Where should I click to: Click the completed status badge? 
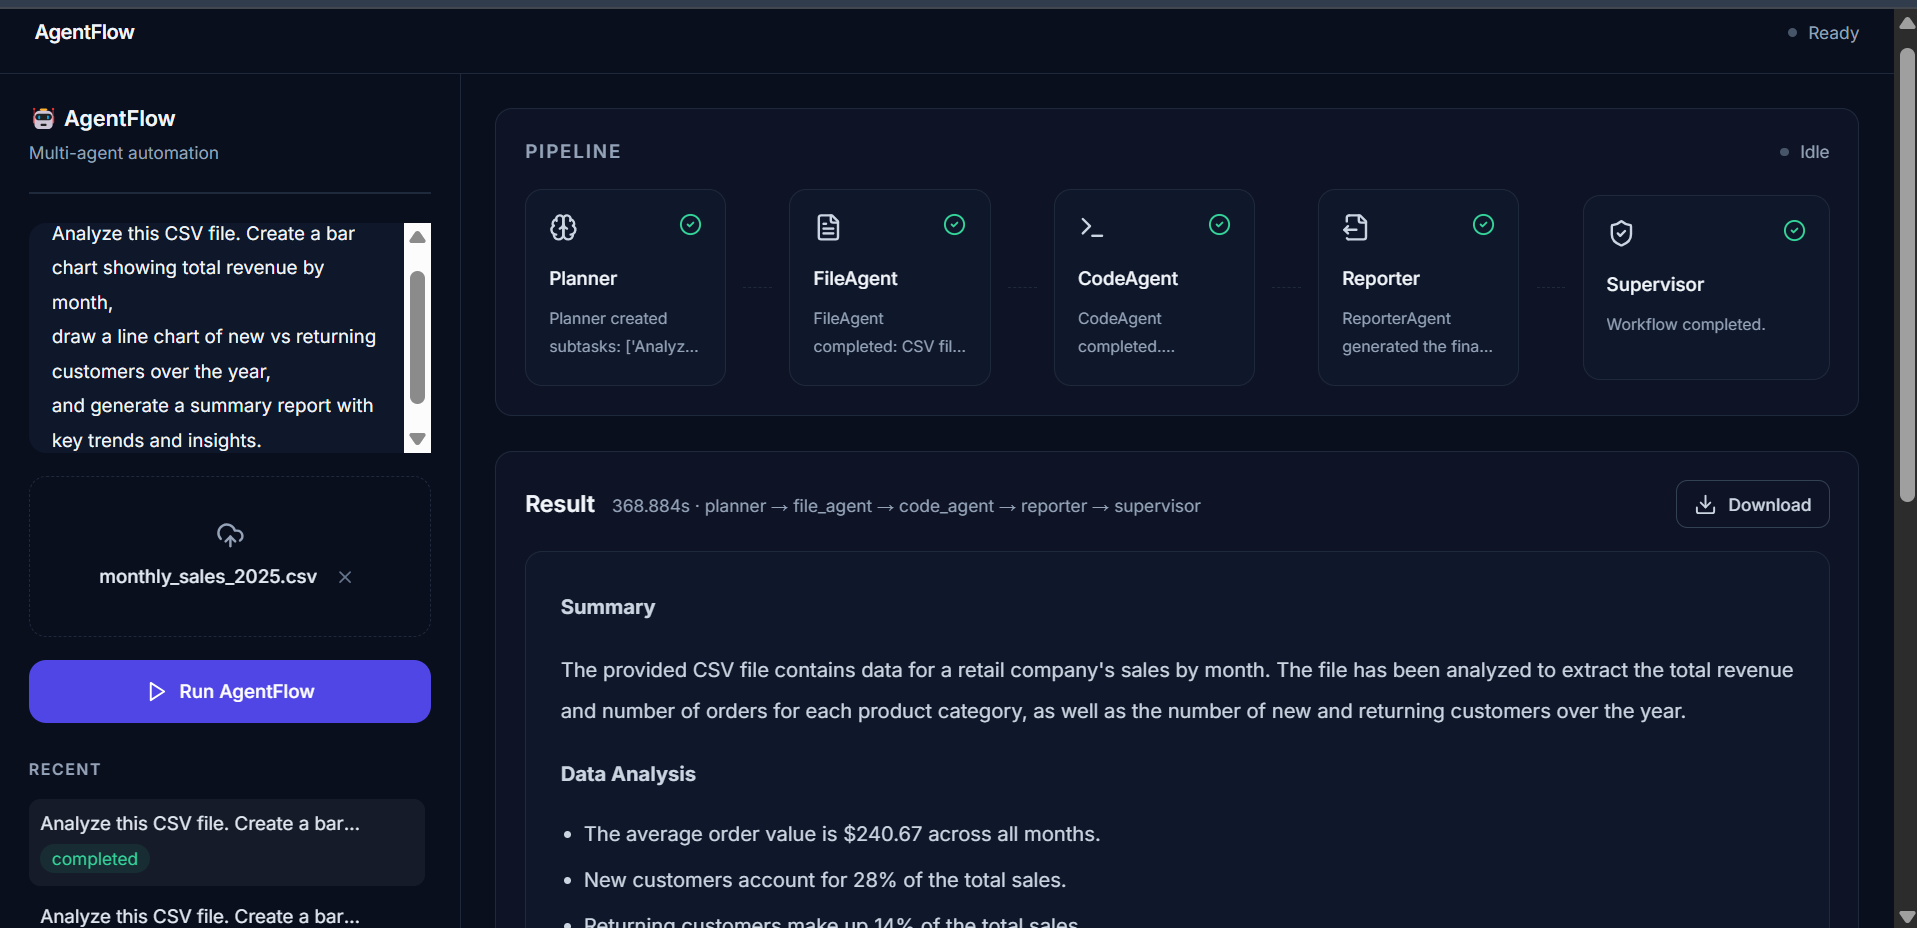[95, 859]
